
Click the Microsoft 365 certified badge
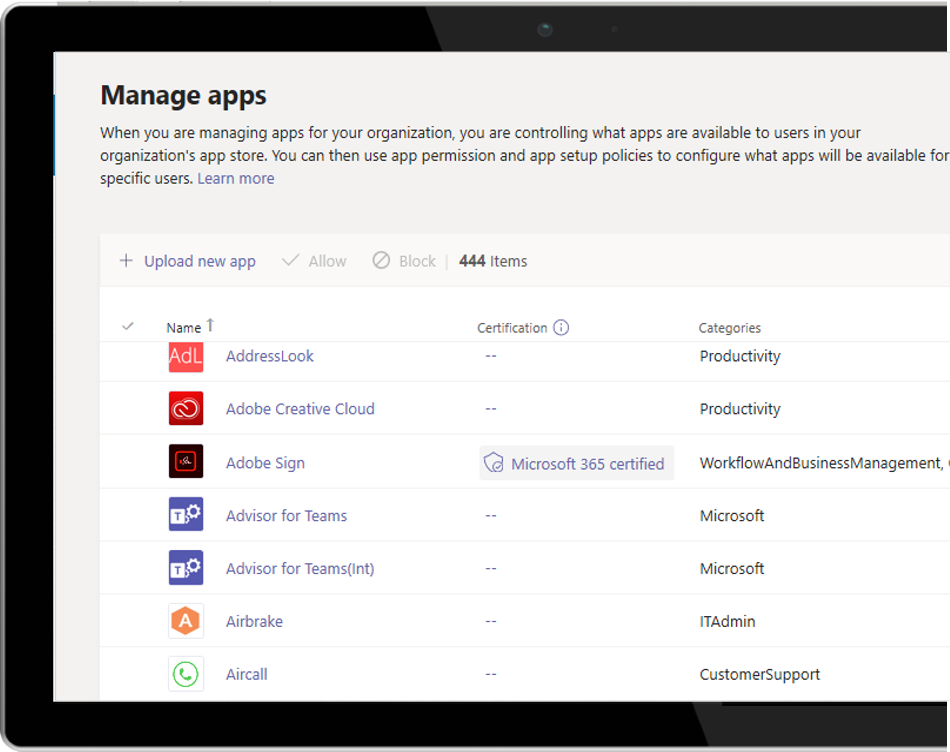click(x=576, y=464)
